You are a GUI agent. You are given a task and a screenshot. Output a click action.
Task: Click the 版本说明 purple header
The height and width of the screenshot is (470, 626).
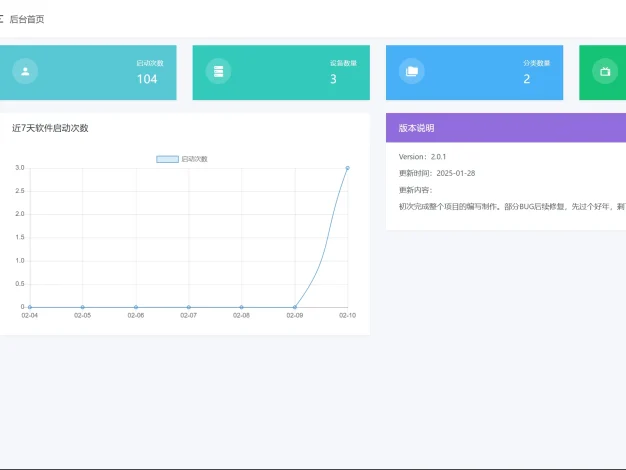pos(505,128)
